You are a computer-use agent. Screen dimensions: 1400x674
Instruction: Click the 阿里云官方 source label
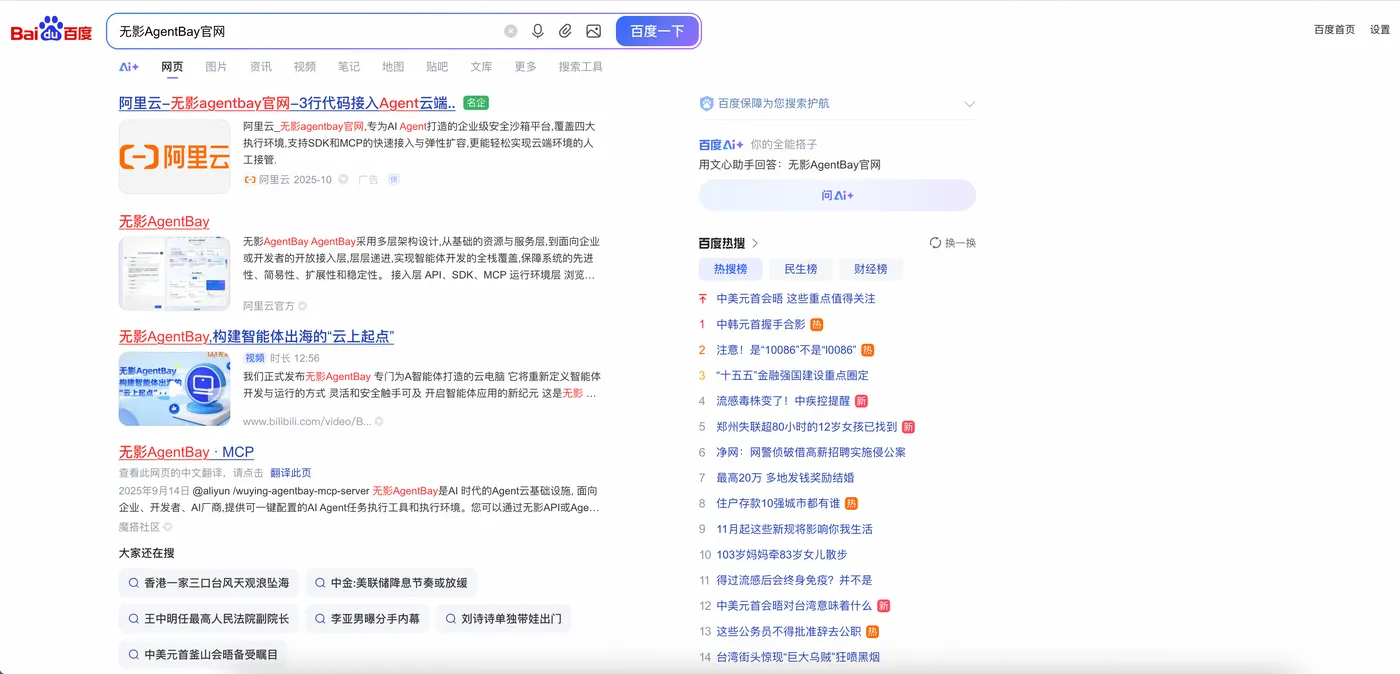point(269,306)
